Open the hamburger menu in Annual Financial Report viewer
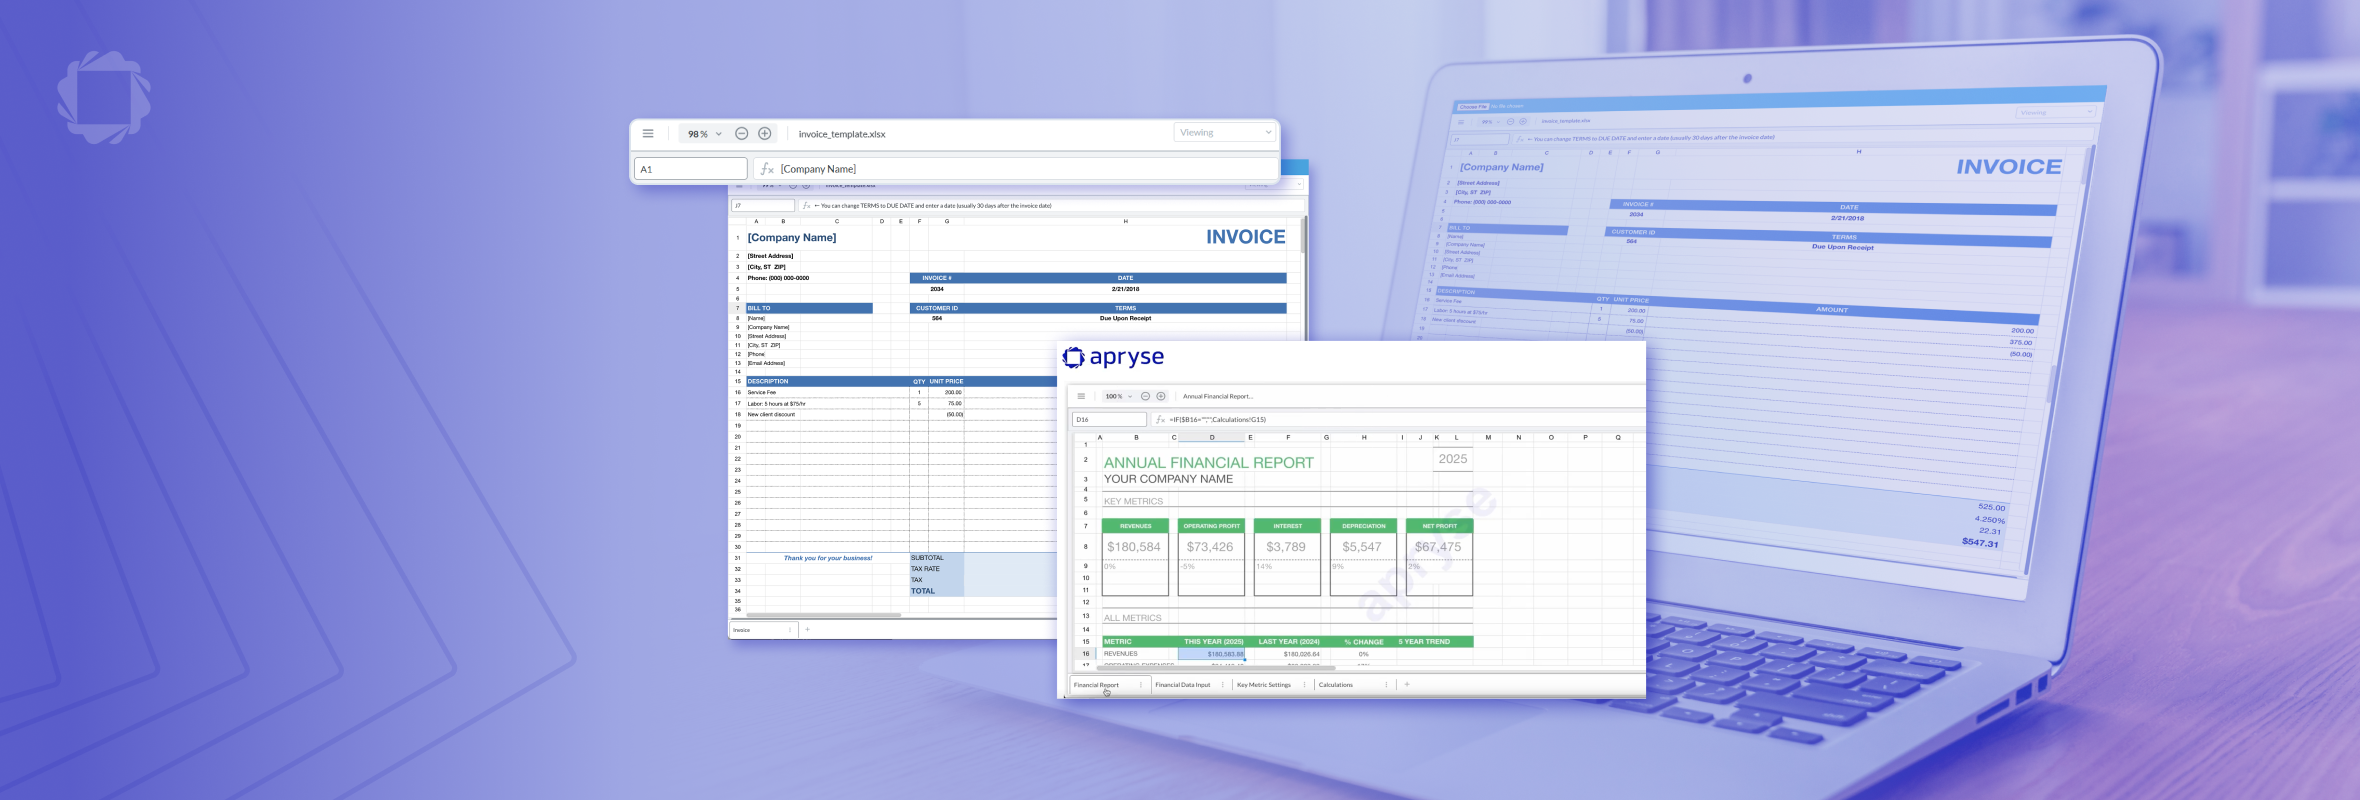 click(1081, 396)
